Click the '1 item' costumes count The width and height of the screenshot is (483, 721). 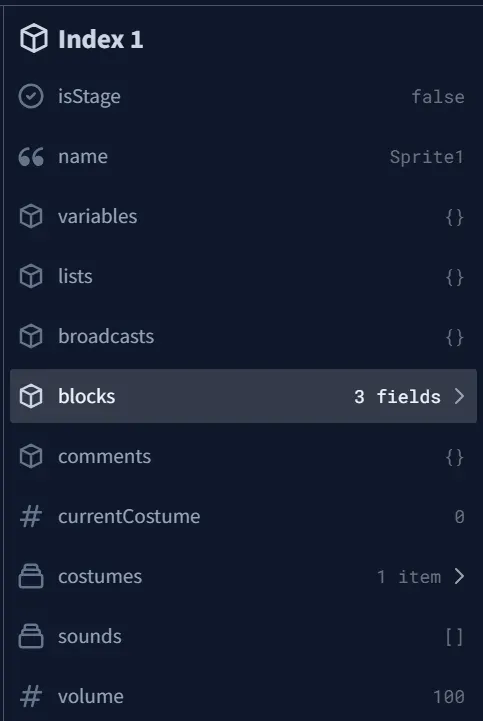tap(408, 577)
